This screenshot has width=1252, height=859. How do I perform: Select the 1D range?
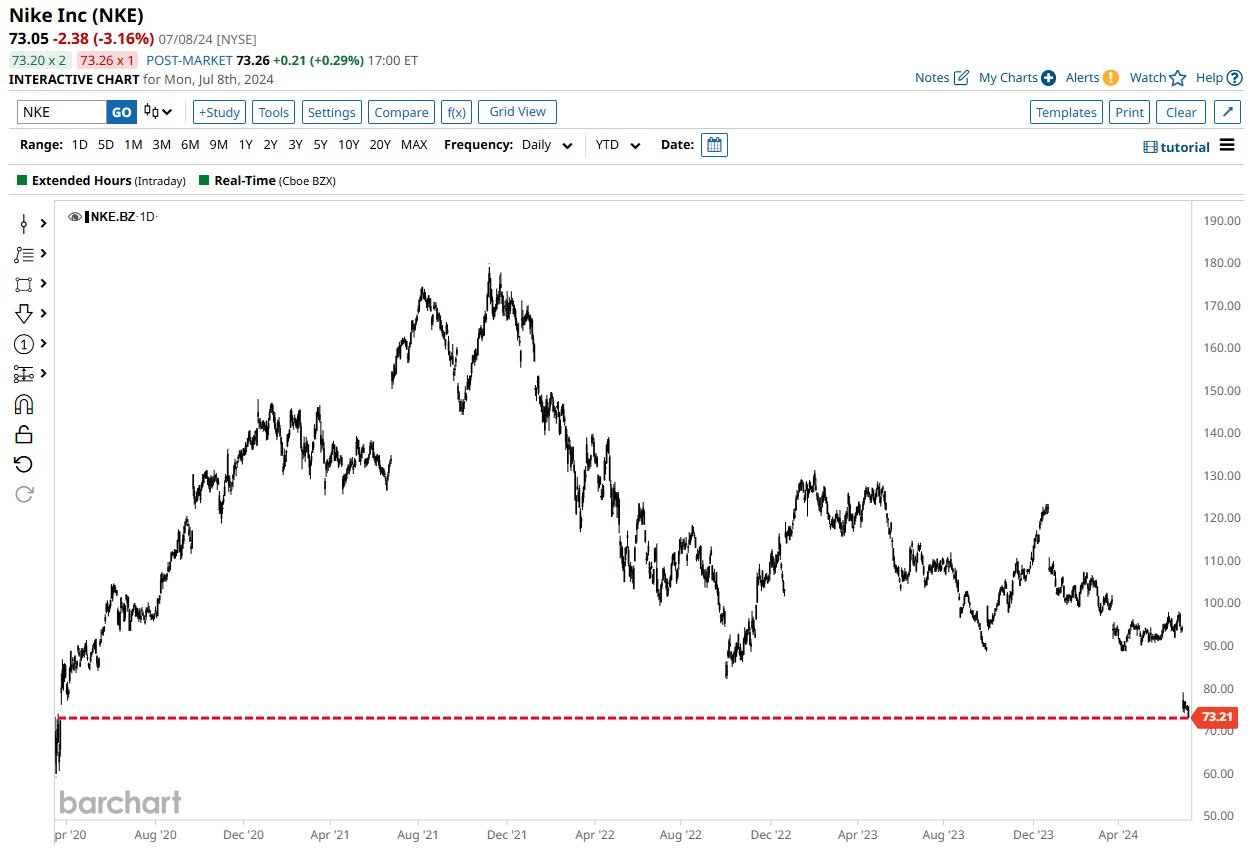80,145
